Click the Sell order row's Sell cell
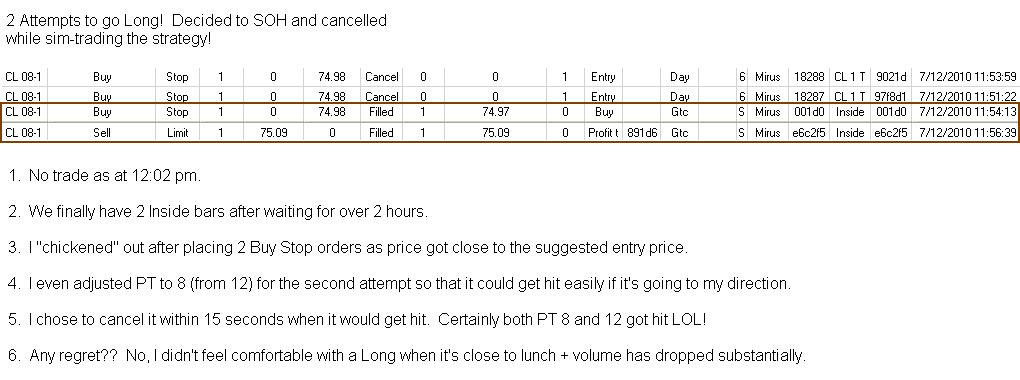Image resolution: width=1020 pixels, height=380 pixels. tap(102, 133)
